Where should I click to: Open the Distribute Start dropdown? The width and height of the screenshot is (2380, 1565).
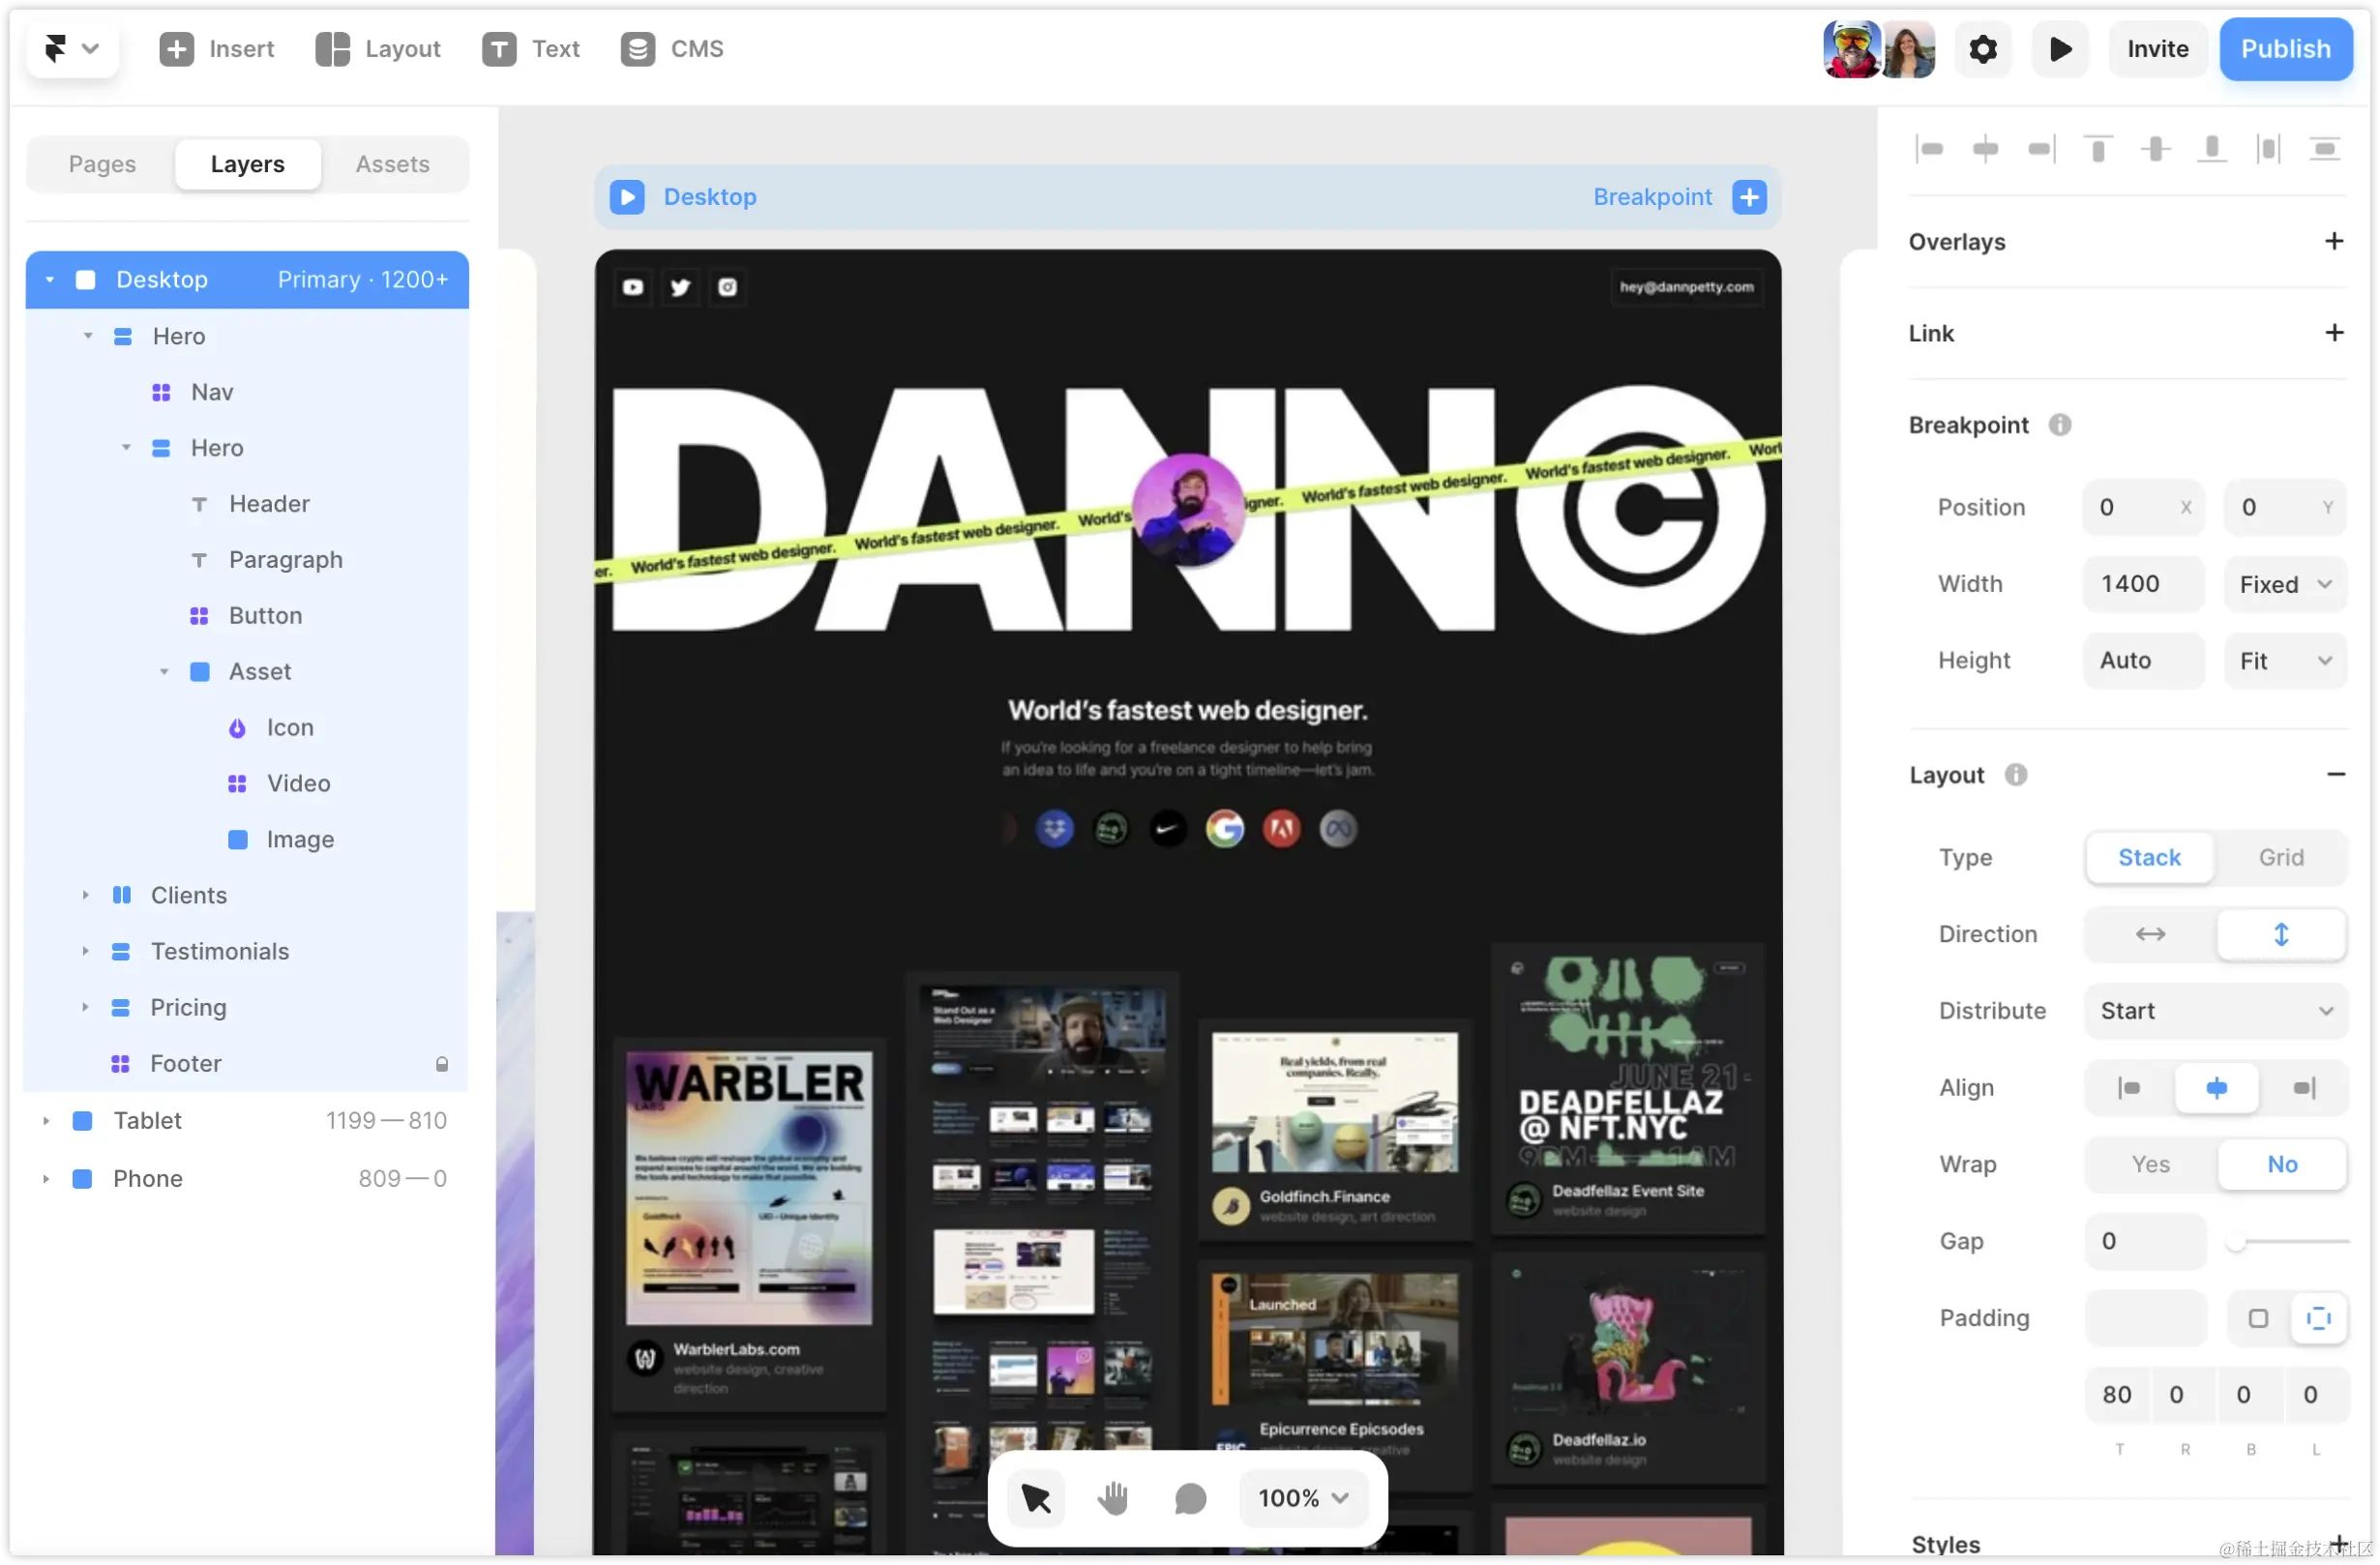pyautogui.click(x=2215, y=1011)
